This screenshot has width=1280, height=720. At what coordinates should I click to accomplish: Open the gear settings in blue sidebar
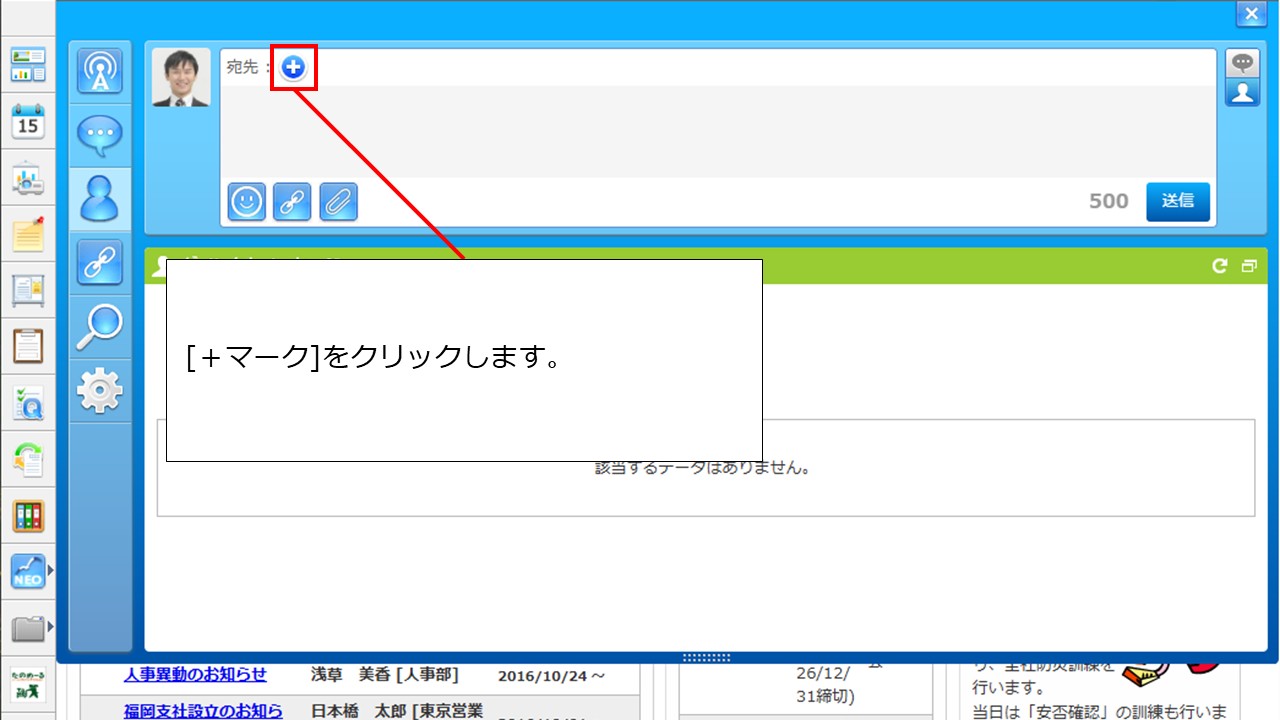[100, 390]
